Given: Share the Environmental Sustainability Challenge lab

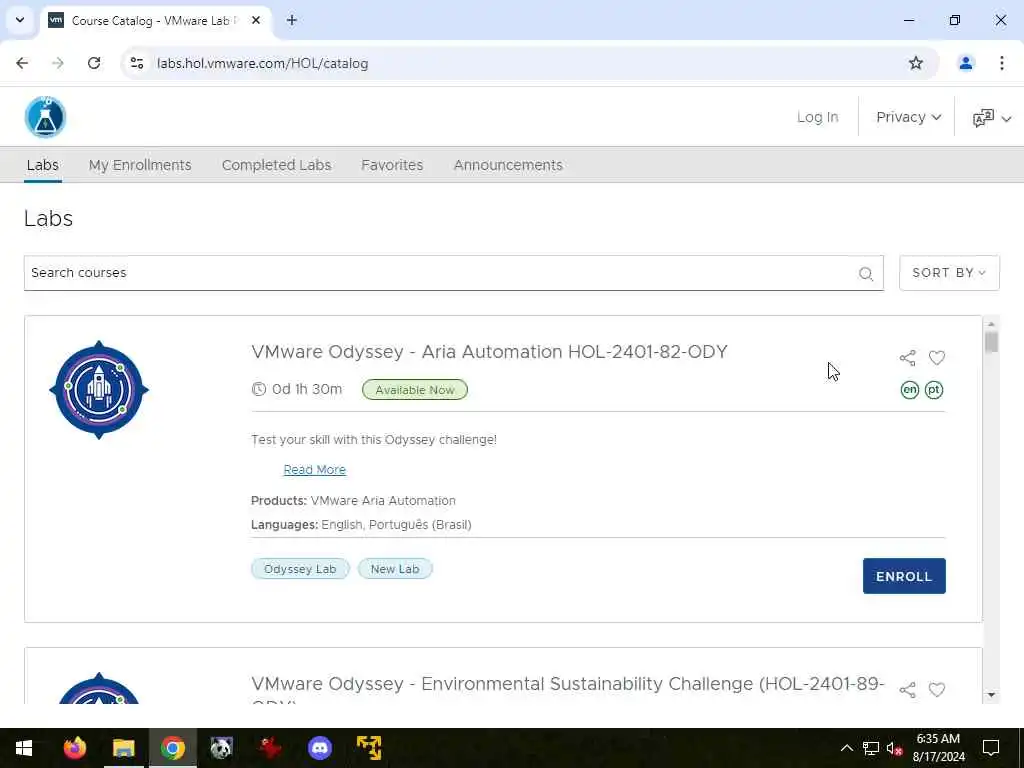Looking at the screenshot, I should point(907,690).
